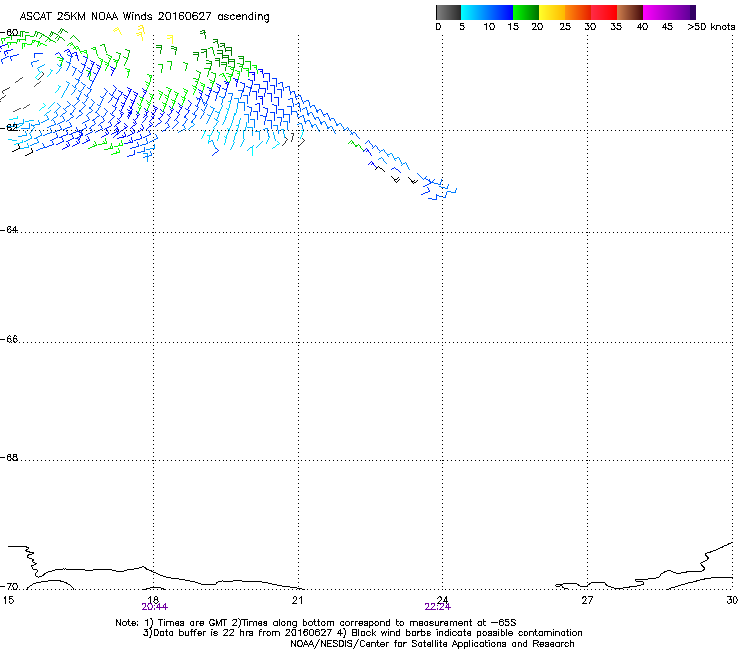Click the legend value 25
Viewport: 740px width, 650px height.
[565, 27]
